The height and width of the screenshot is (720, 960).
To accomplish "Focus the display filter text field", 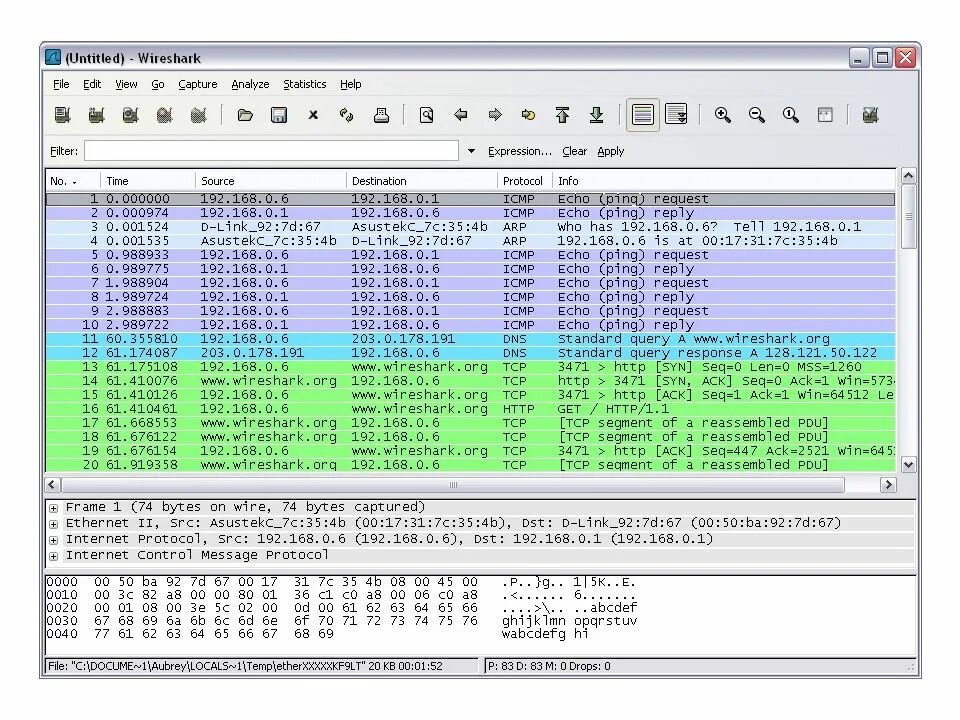I will (x=271, y=151).
